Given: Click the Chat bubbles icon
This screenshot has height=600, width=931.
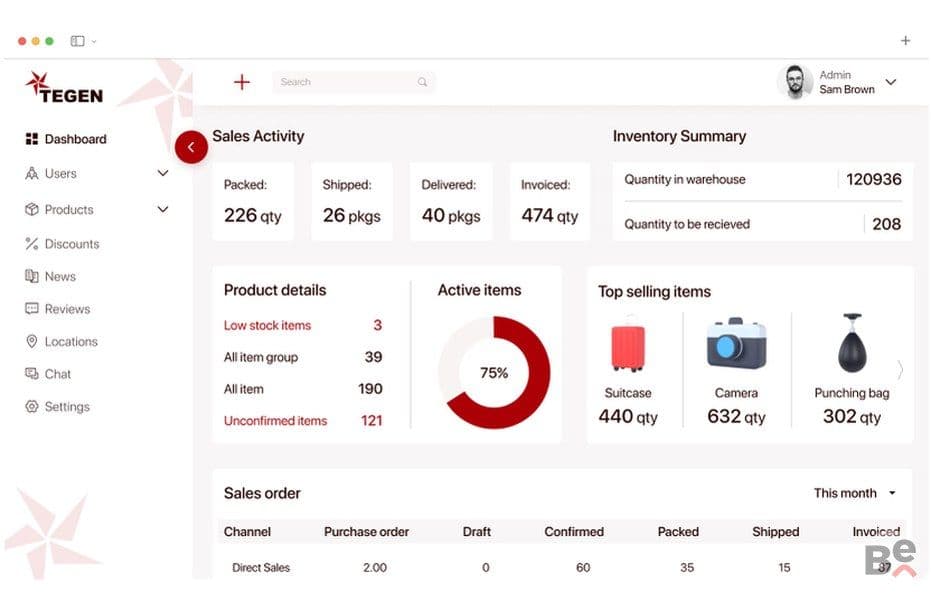Looking at the screenshot, I should [31, 373].
